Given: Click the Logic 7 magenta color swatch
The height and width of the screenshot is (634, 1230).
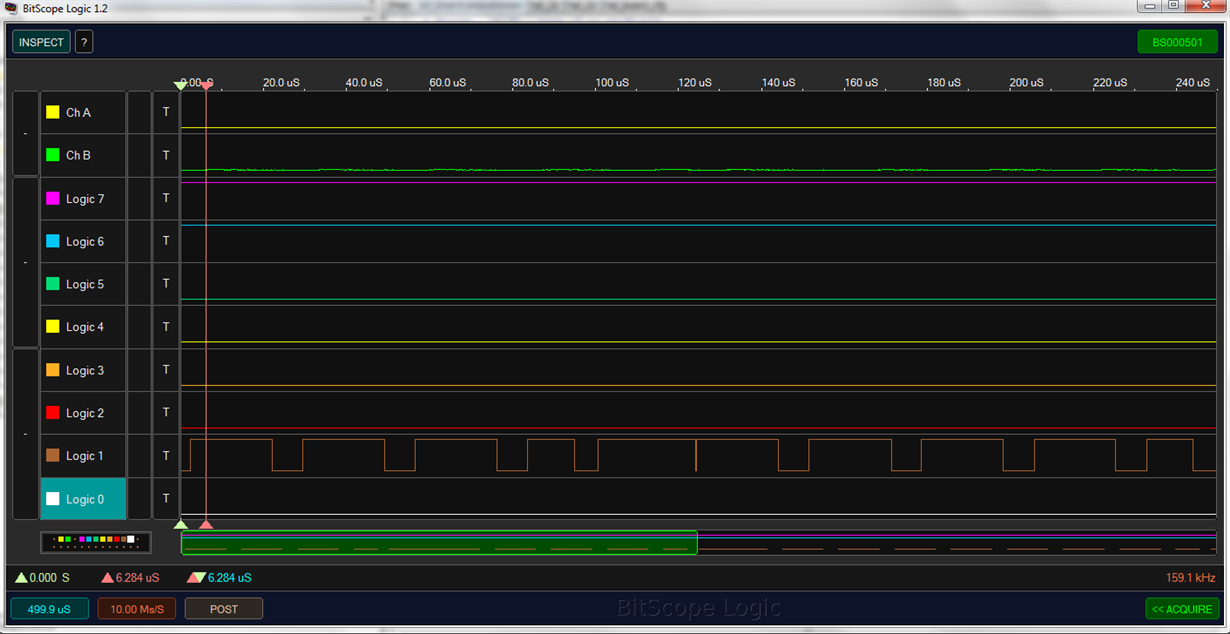Looking at the screenshot, I should 53,199.
